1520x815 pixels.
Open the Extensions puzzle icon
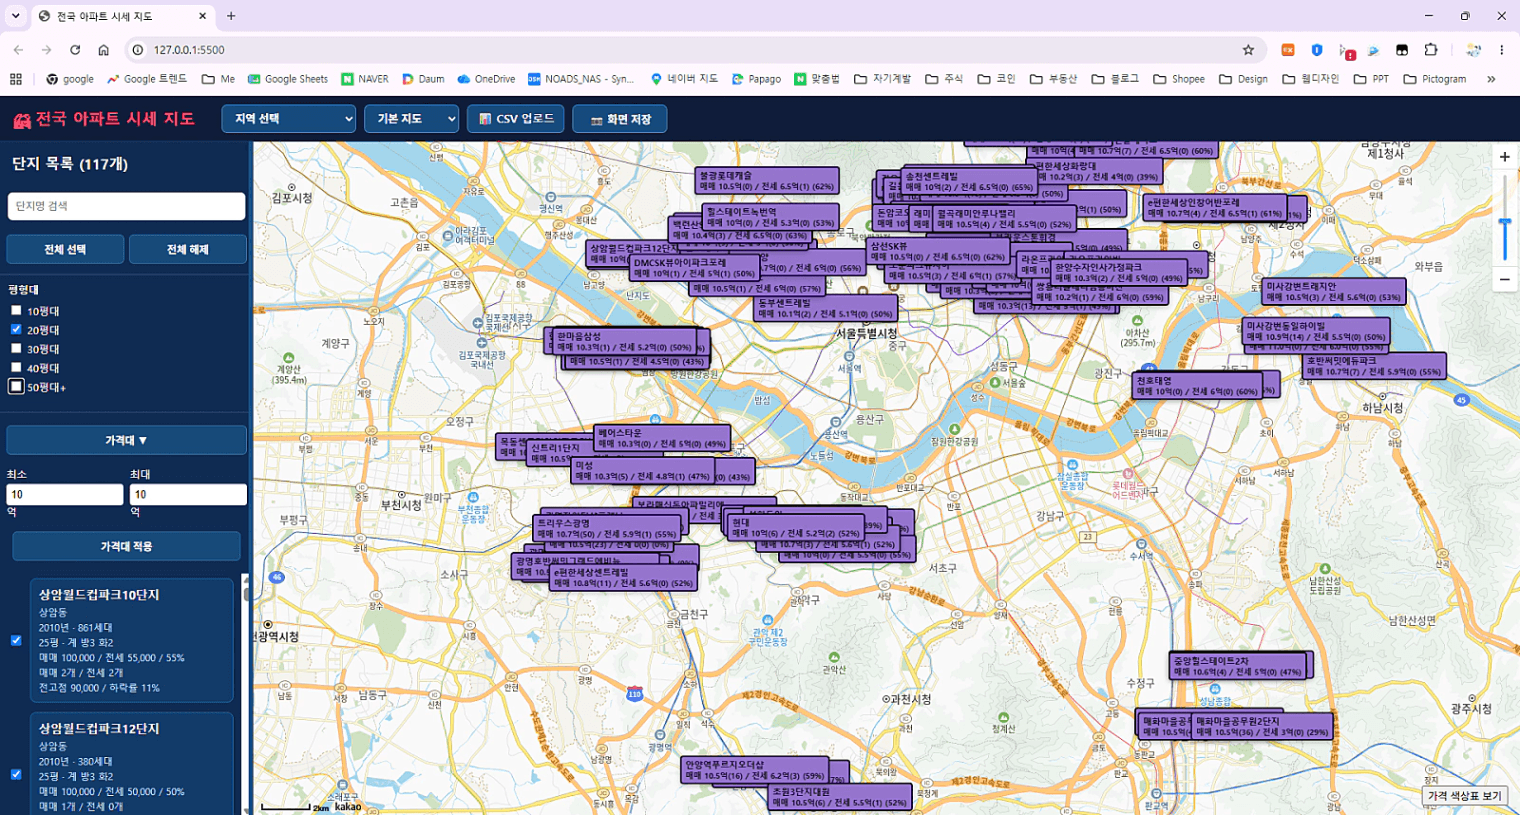point(1431,50)
